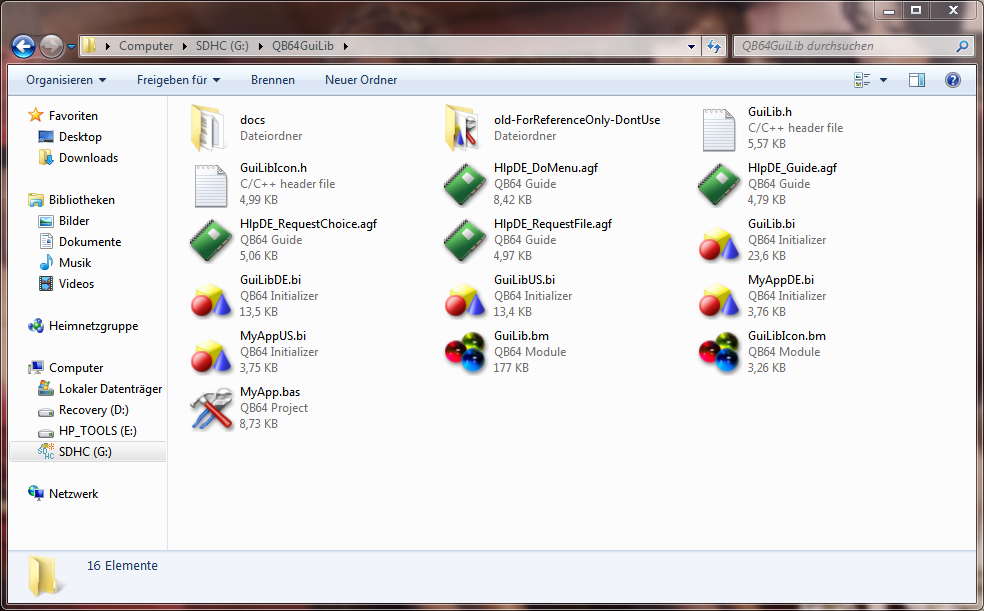
Task: Open the Bilder library
Action: (x=74, y=221)
